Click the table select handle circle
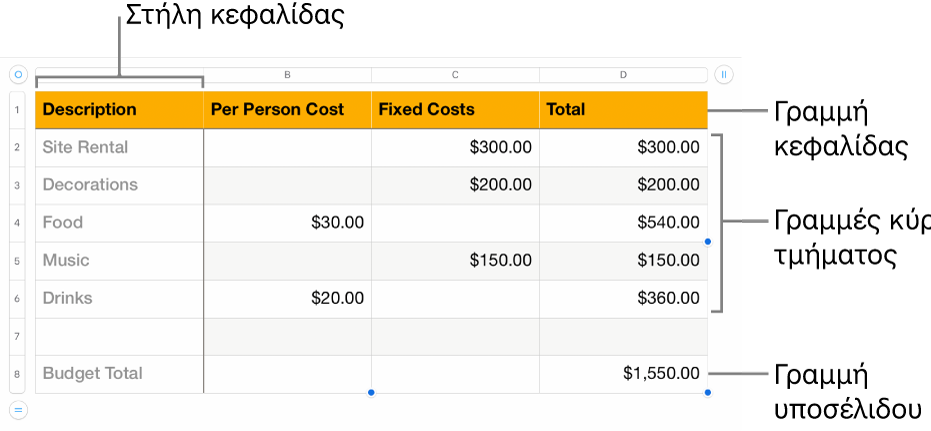This screenshot has width=931, height=431. point(18,74)
